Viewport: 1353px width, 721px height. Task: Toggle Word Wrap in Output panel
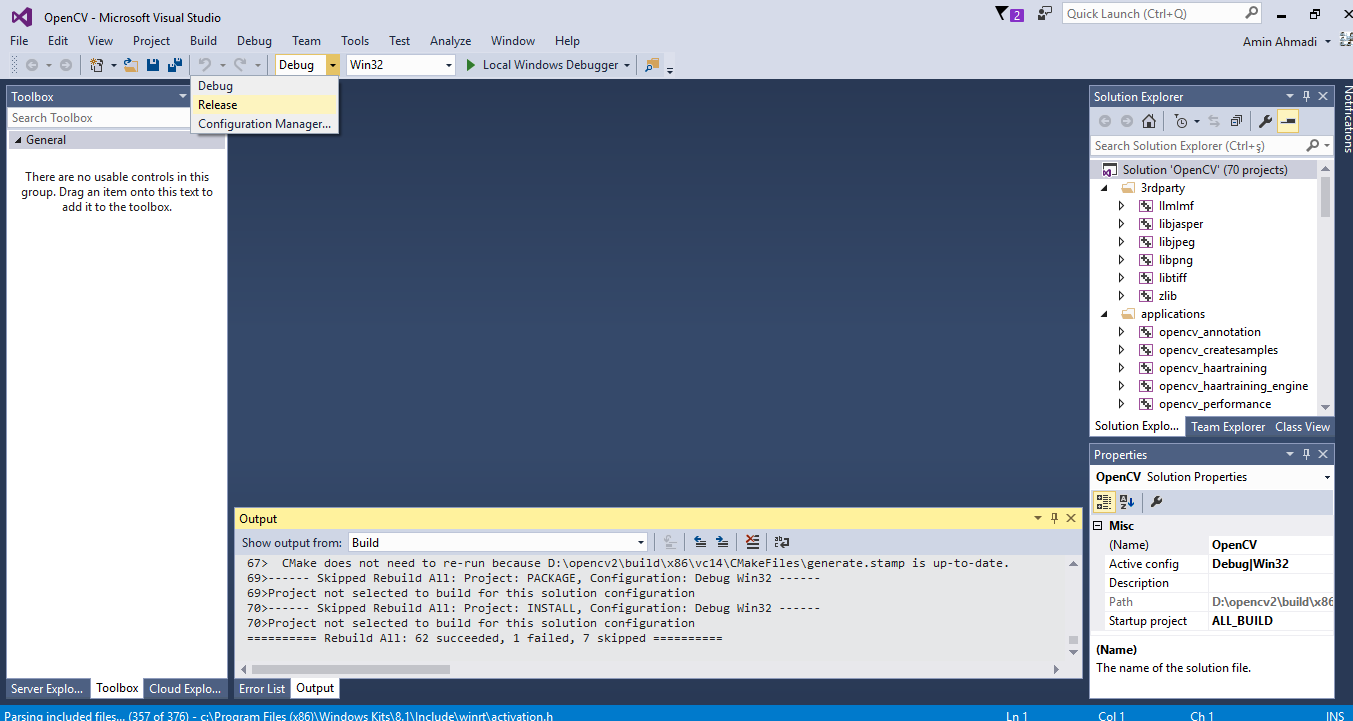pos(782,542)
